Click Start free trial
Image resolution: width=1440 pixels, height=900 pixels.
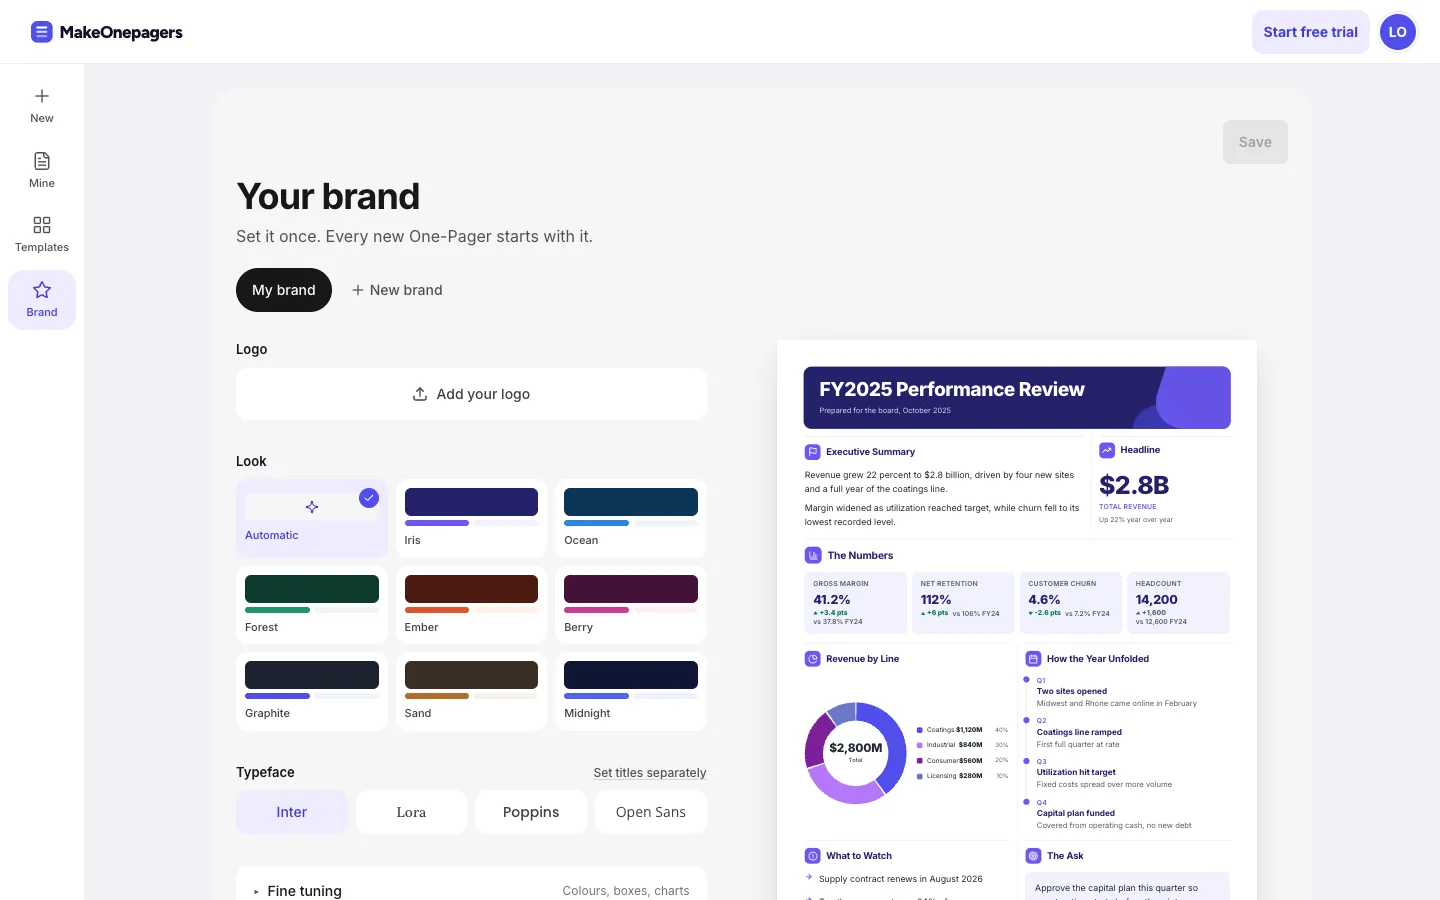pyautogui.click(x=1310, y=32)
